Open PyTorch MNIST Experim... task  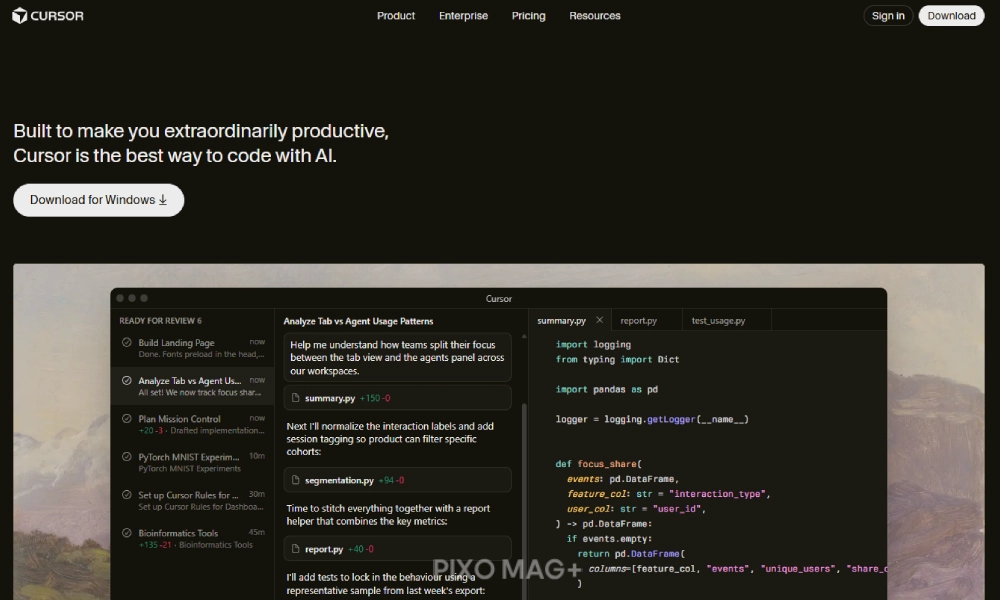tap(193, 462)
